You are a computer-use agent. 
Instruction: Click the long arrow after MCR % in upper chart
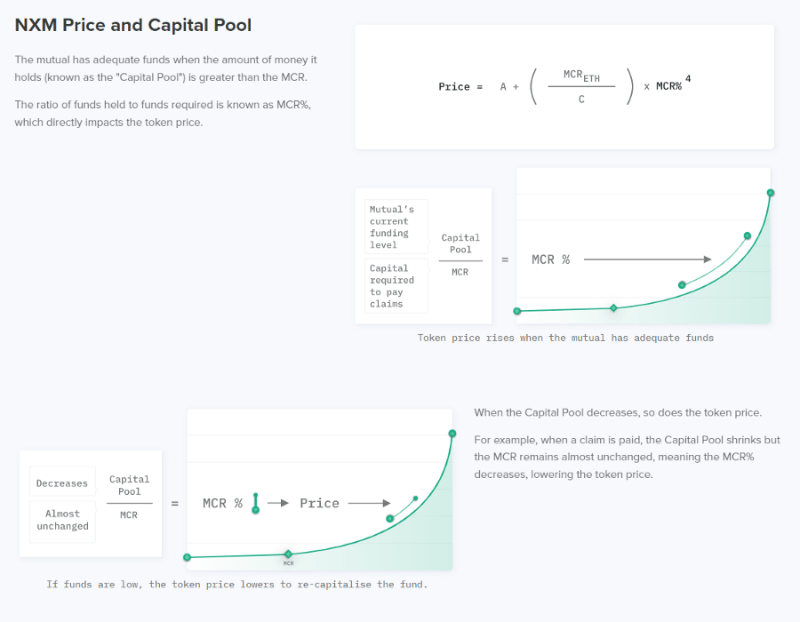pyautogui.click(x=648, y=260)
